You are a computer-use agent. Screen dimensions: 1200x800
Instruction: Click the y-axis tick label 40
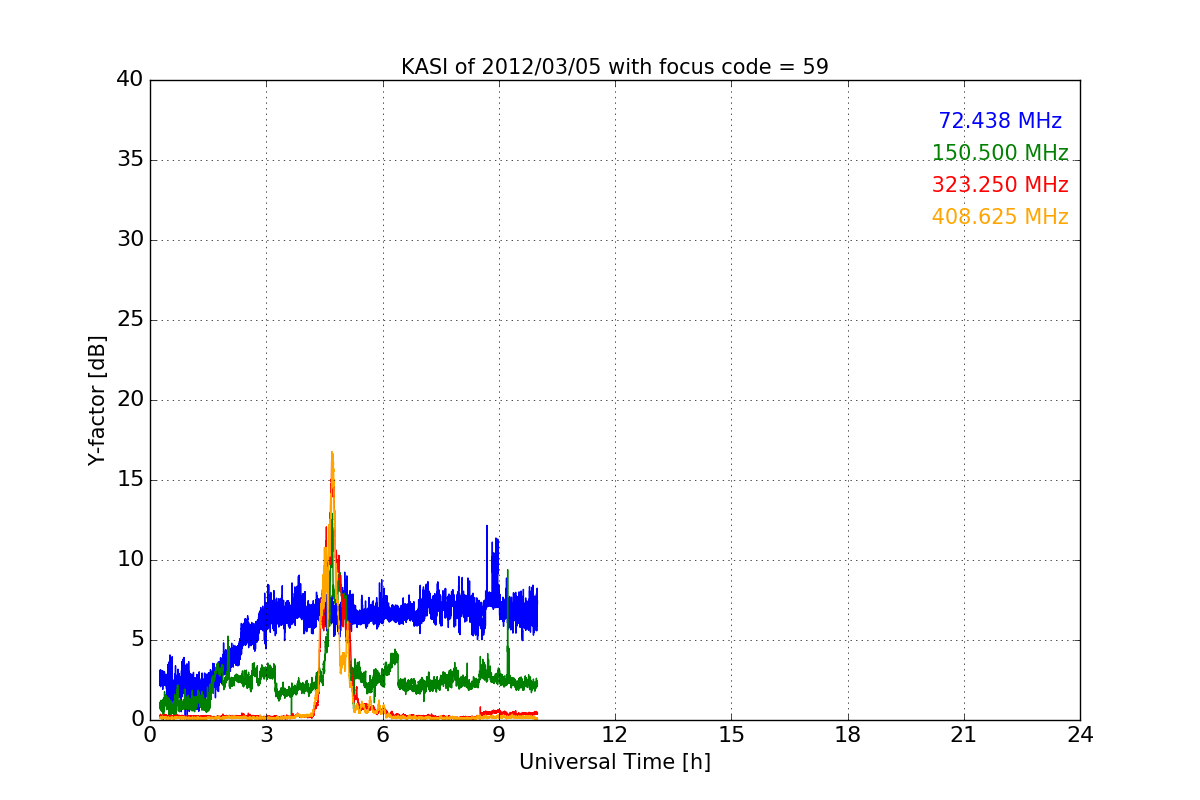tap(130, 80)
